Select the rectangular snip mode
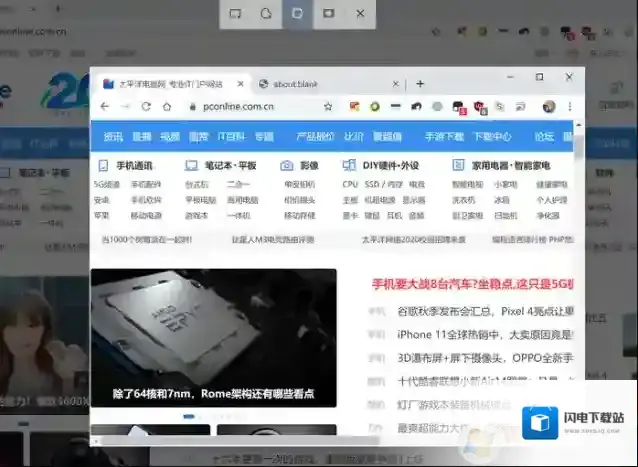The height and width of the screenshot is (467, 638). (235, 14)
